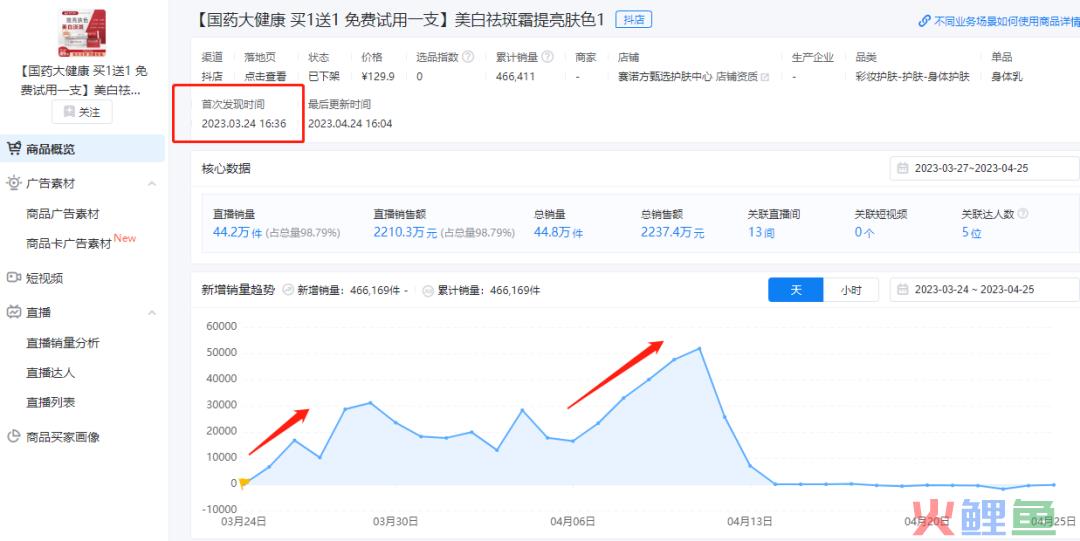Open 赛诺方甄选护肤中心 store link

click(665, 76)
